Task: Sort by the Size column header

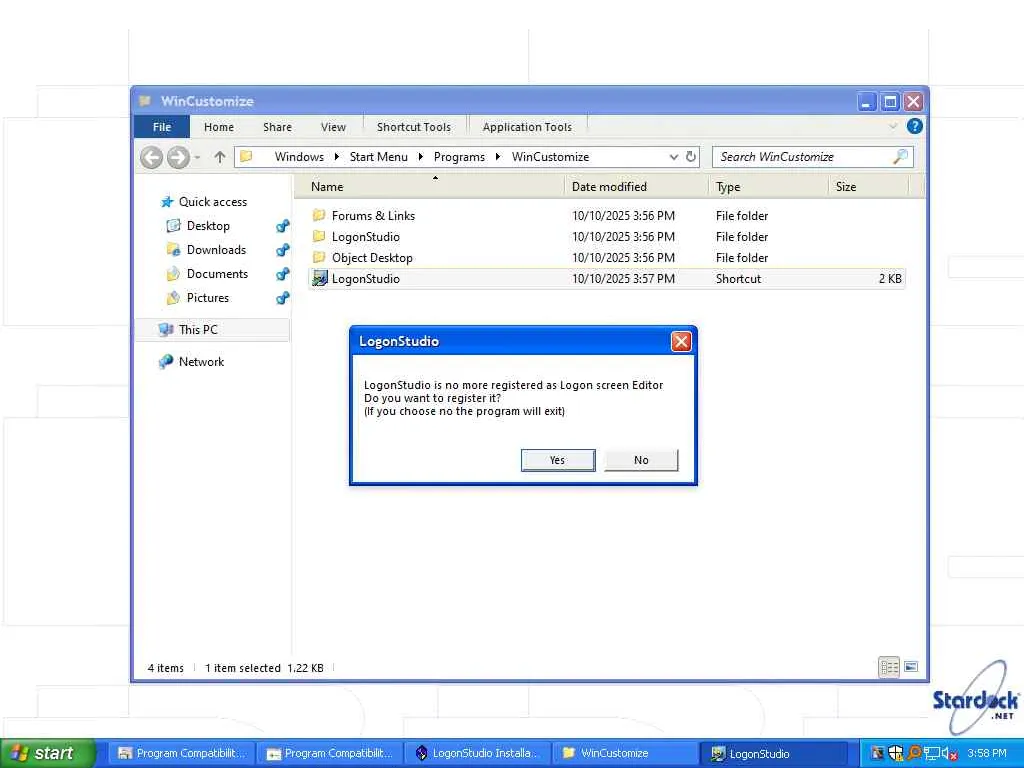Action: coord(869,187)
